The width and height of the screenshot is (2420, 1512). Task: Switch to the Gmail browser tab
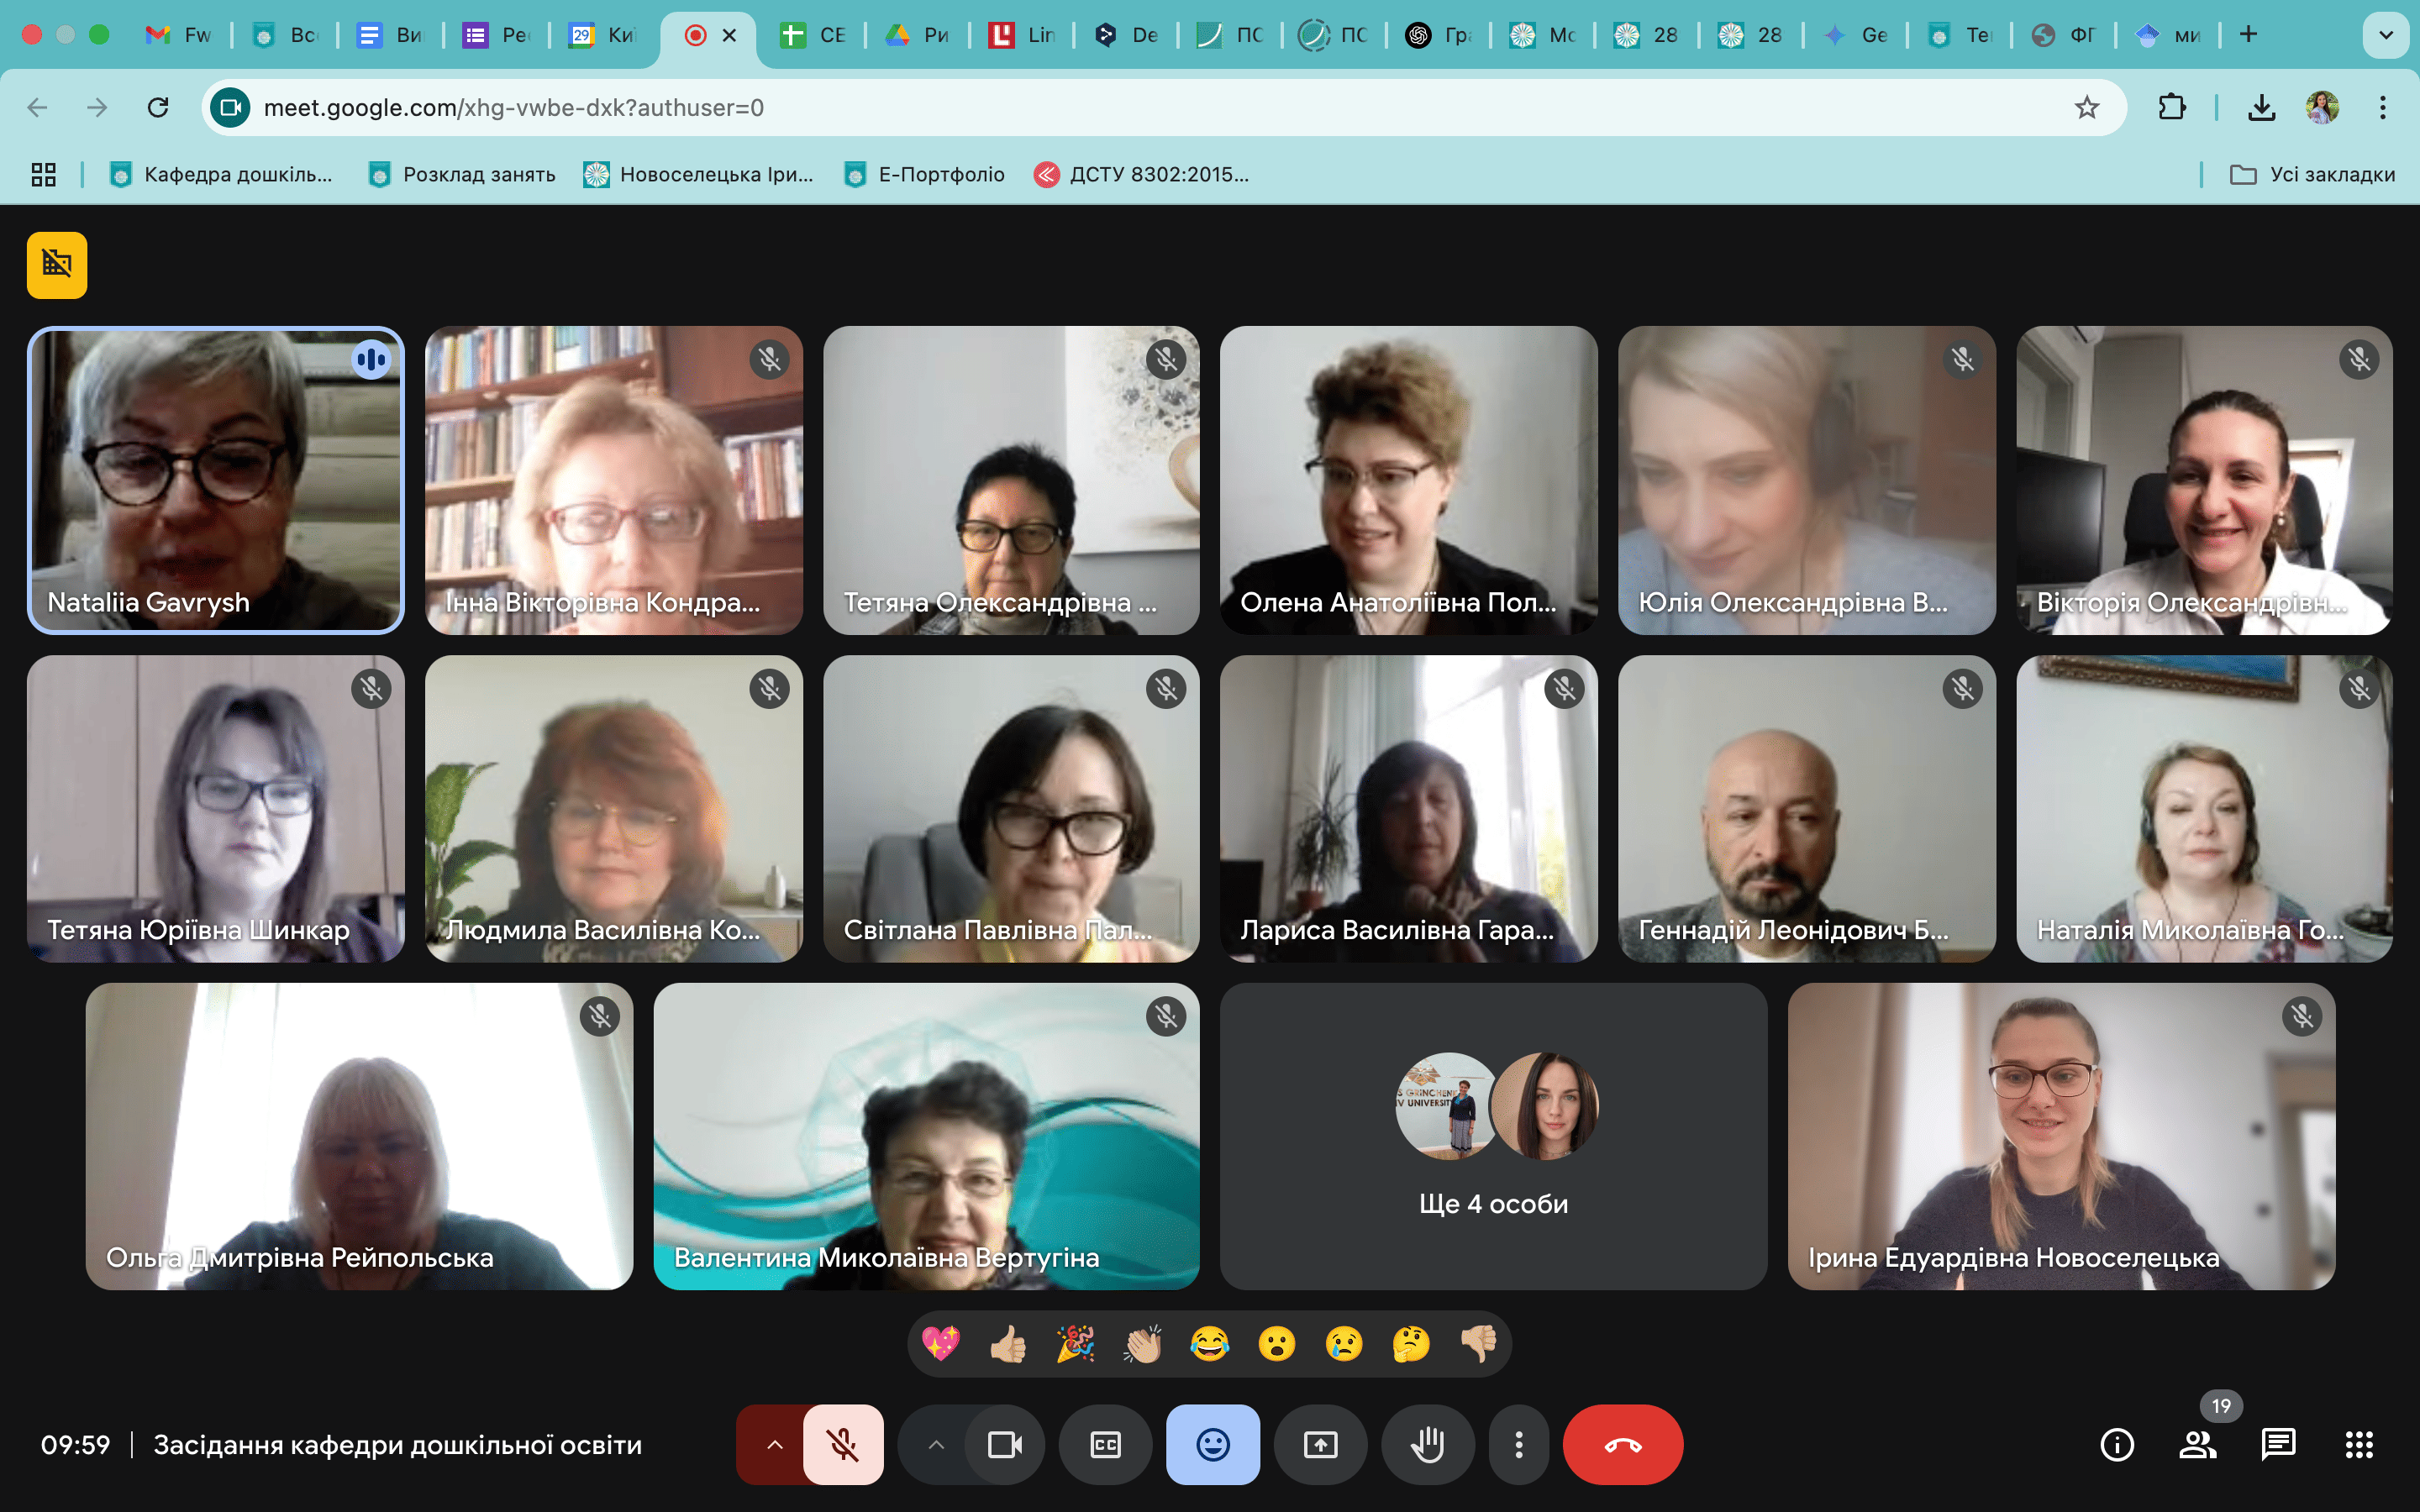coord(178,35)
